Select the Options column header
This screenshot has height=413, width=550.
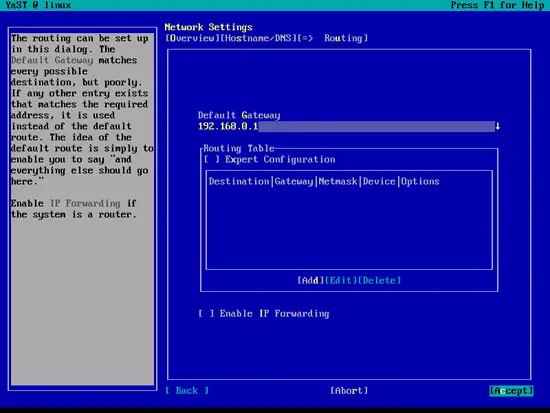coord(420,181)
